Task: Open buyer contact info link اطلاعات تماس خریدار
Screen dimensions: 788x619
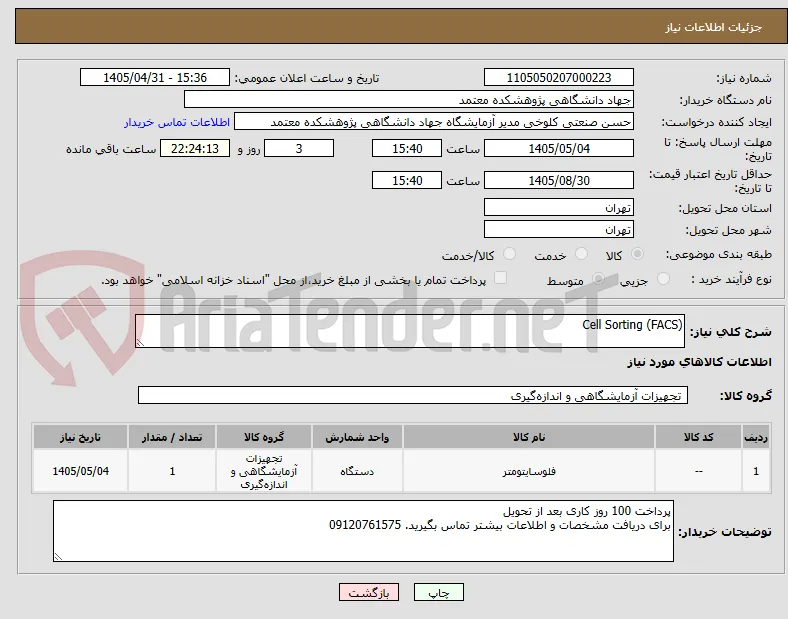Action: coord(177,122)
